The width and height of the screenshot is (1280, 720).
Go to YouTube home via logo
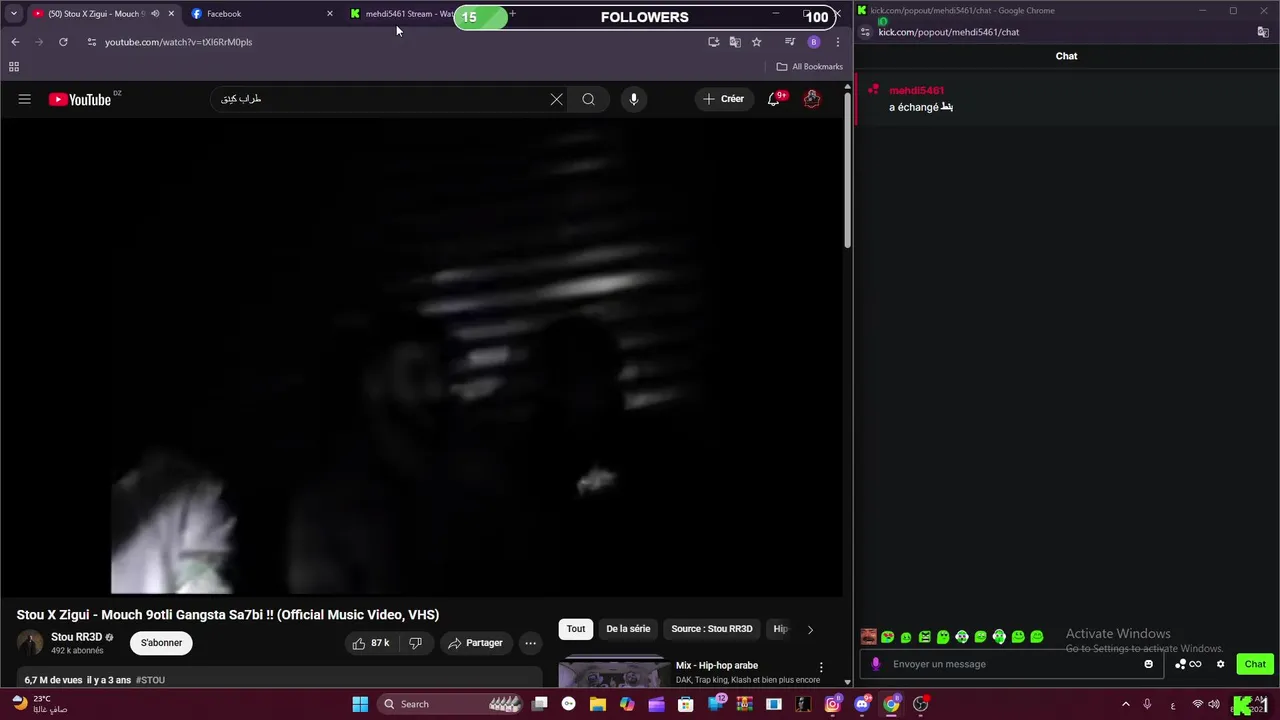pos(80,99)
